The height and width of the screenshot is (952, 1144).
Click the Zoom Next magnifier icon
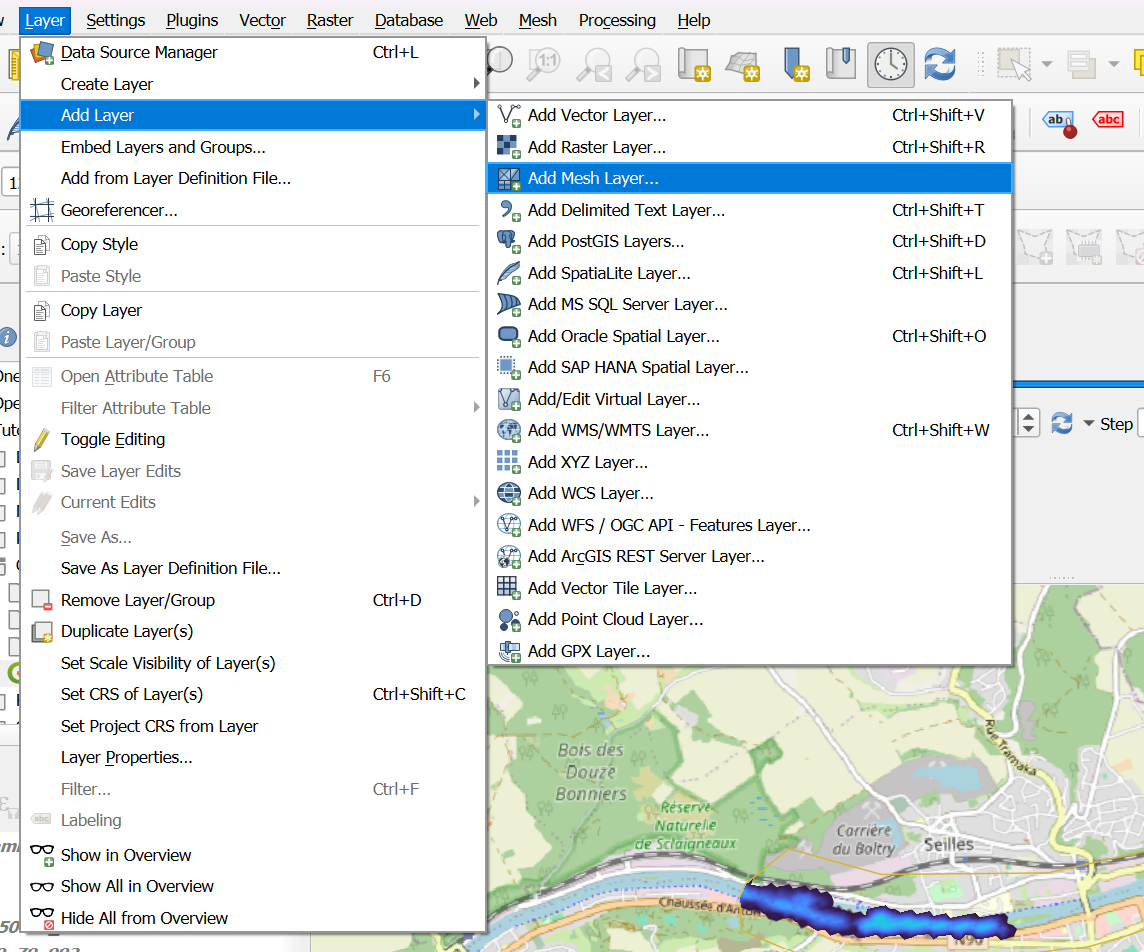click(644, 64)
